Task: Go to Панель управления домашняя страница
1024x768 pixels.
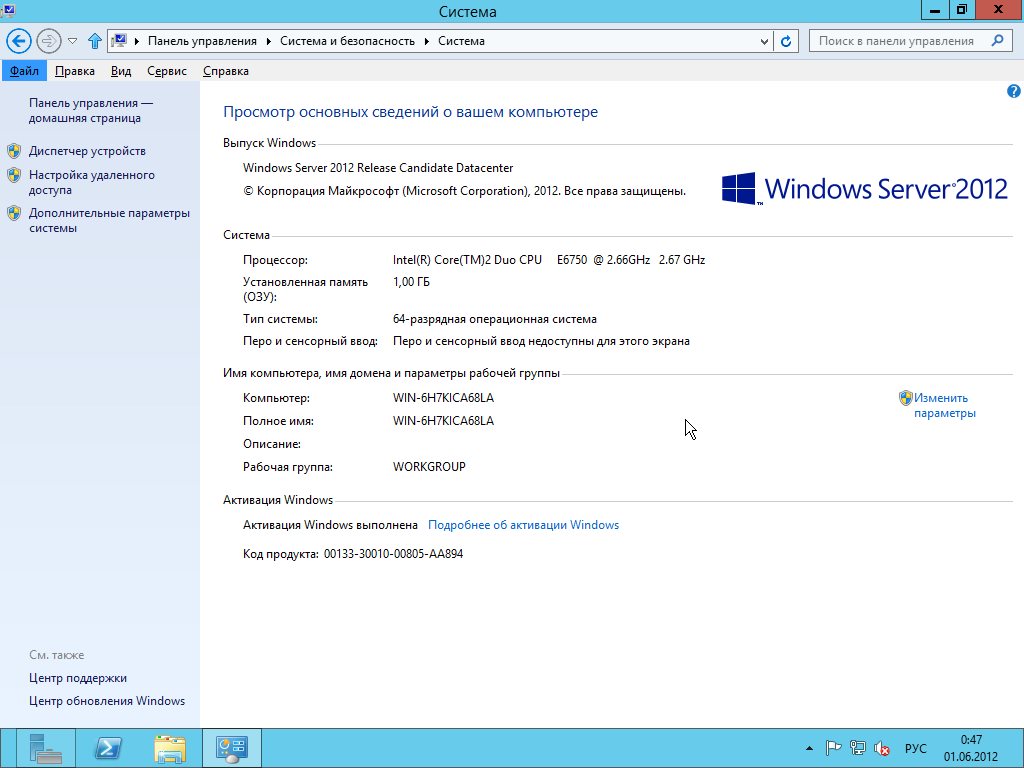Action: 91,110
